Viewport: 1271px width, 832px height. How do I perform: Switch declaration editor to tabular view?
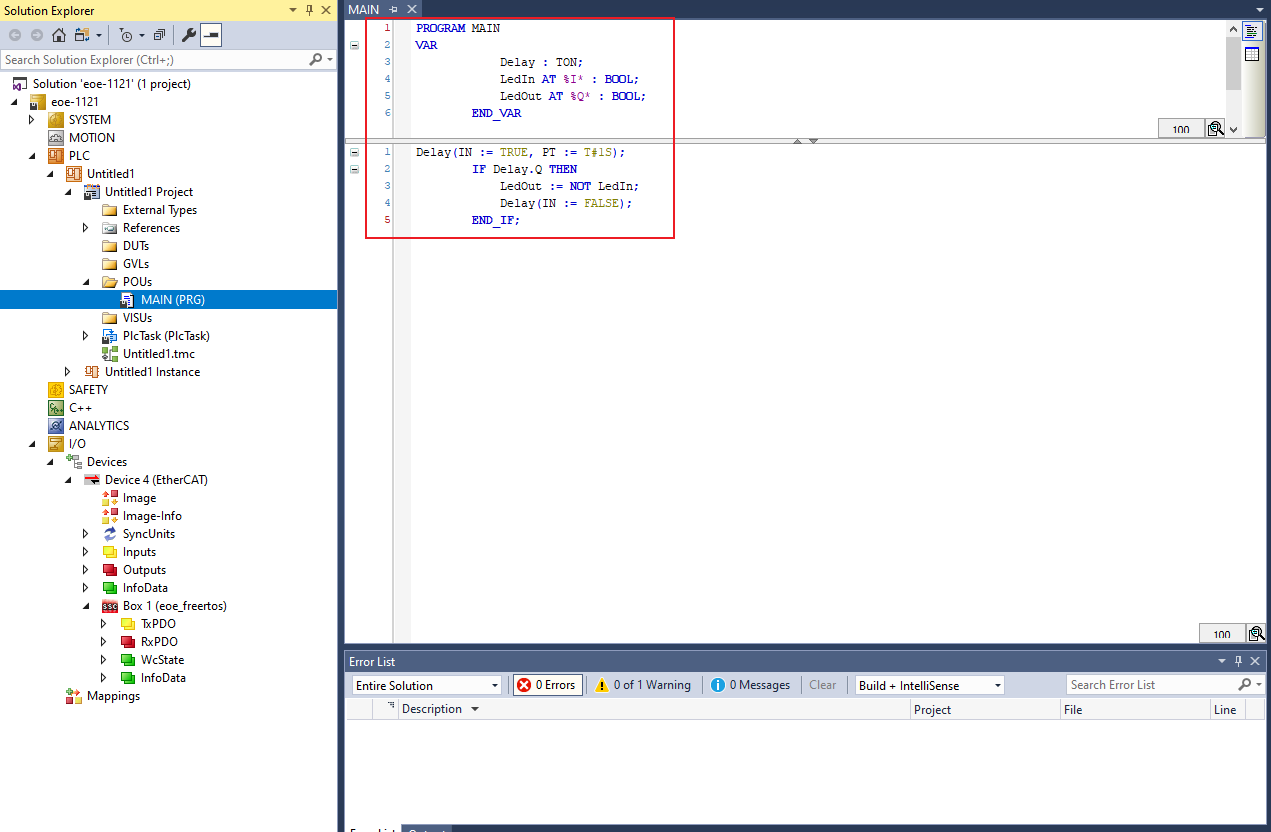(x=1252, y=53)
